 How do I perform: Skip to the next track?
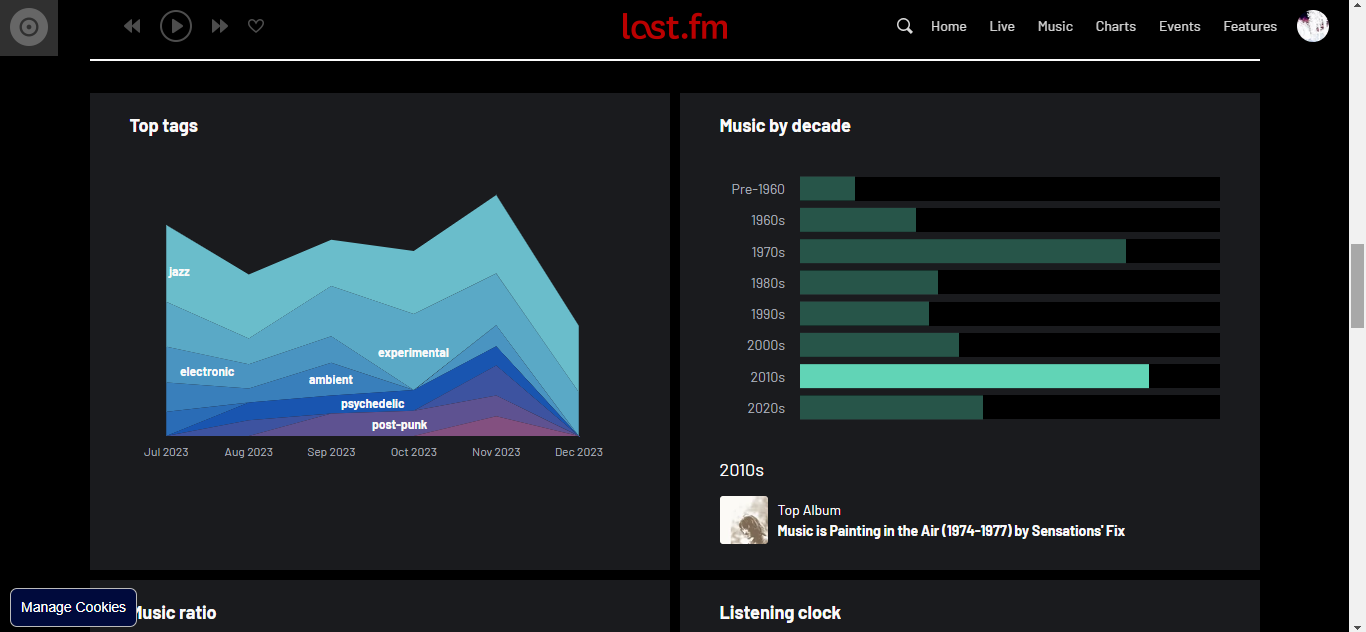pyautogui.click(x=220, y=26)
